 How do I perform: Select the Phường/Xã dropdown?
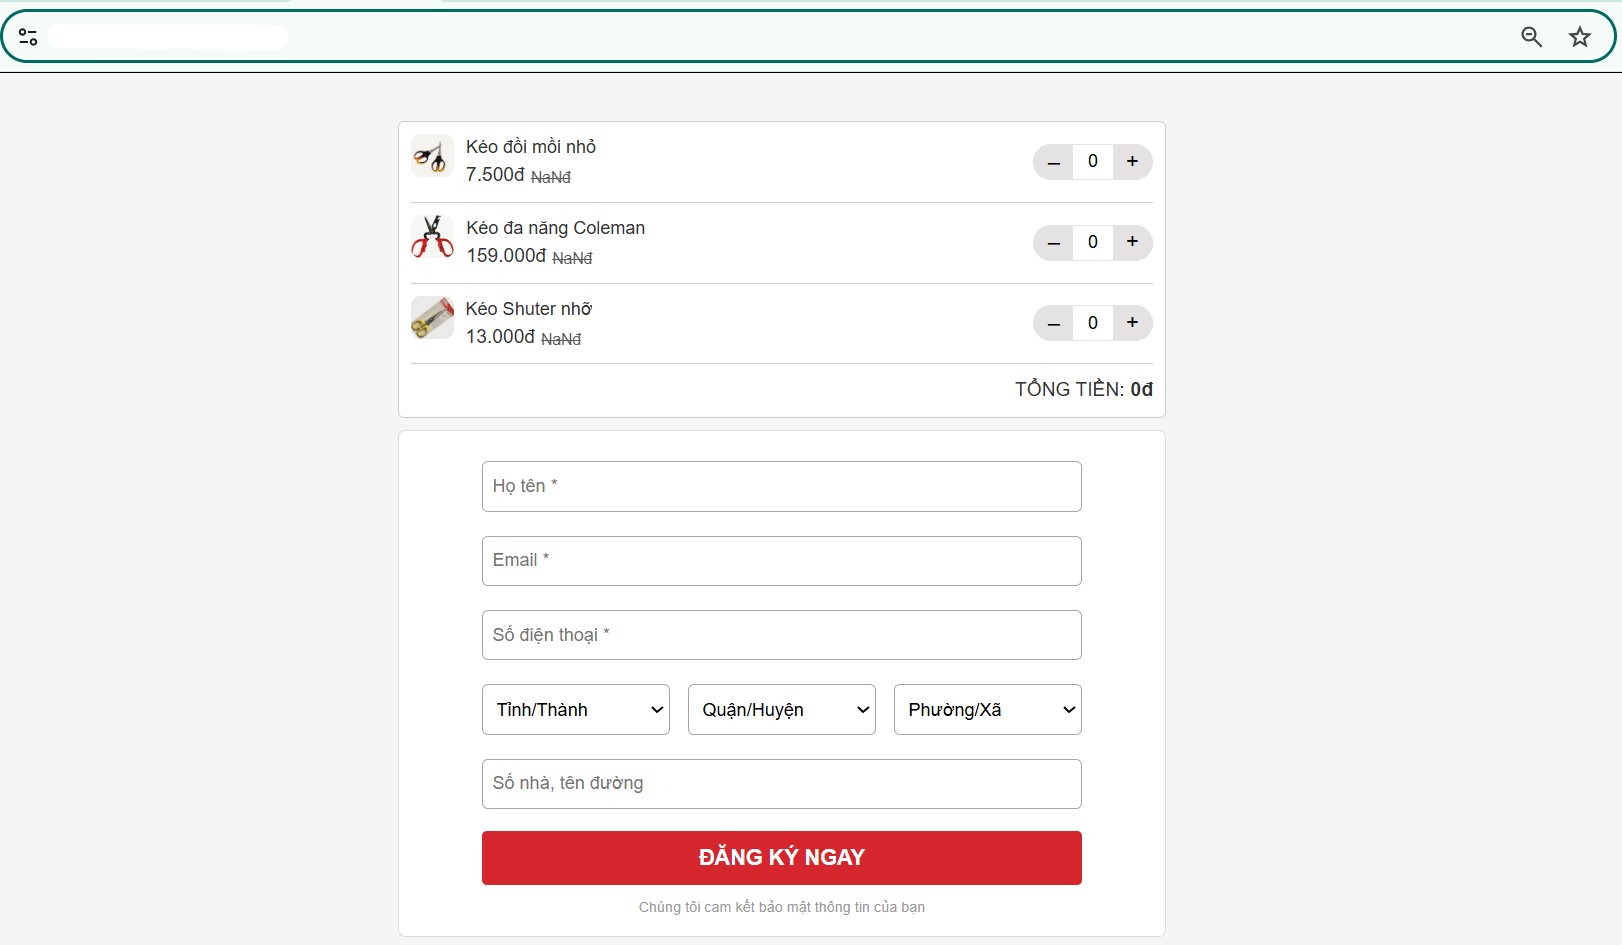click(x=988, y=710)
